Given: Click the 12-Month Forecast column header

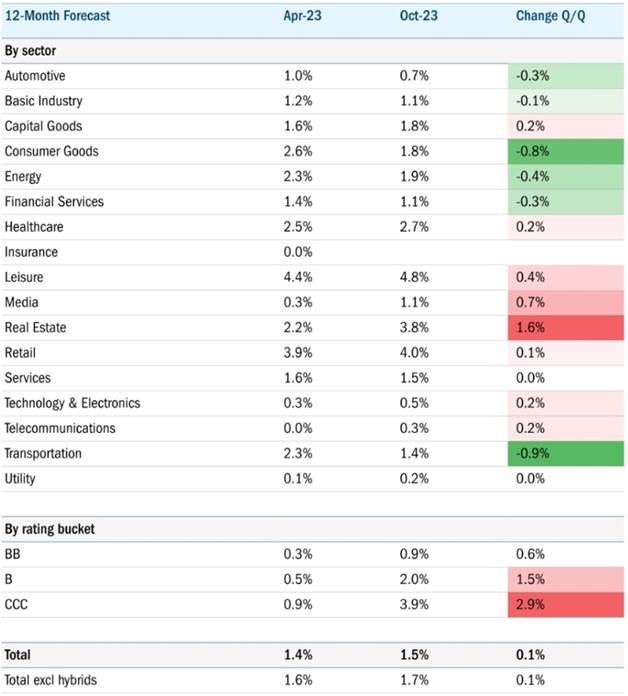Looking at the screenshot, I should coord(57,16).
